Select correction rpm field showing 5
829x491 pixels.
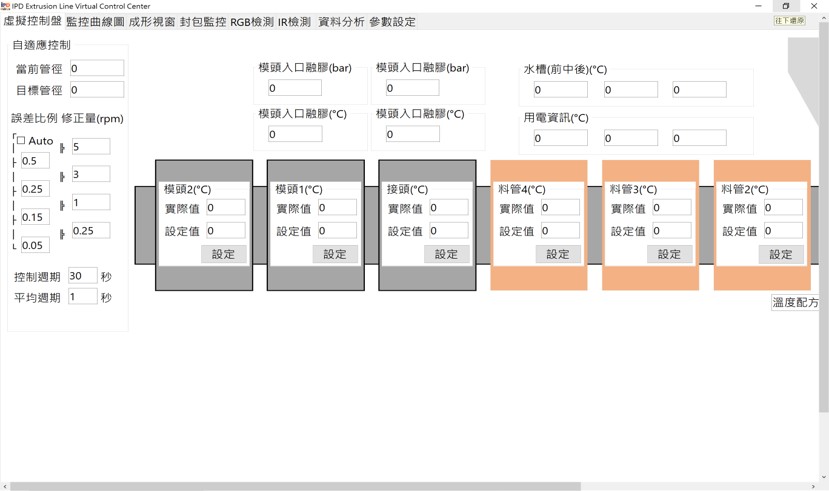91,146
